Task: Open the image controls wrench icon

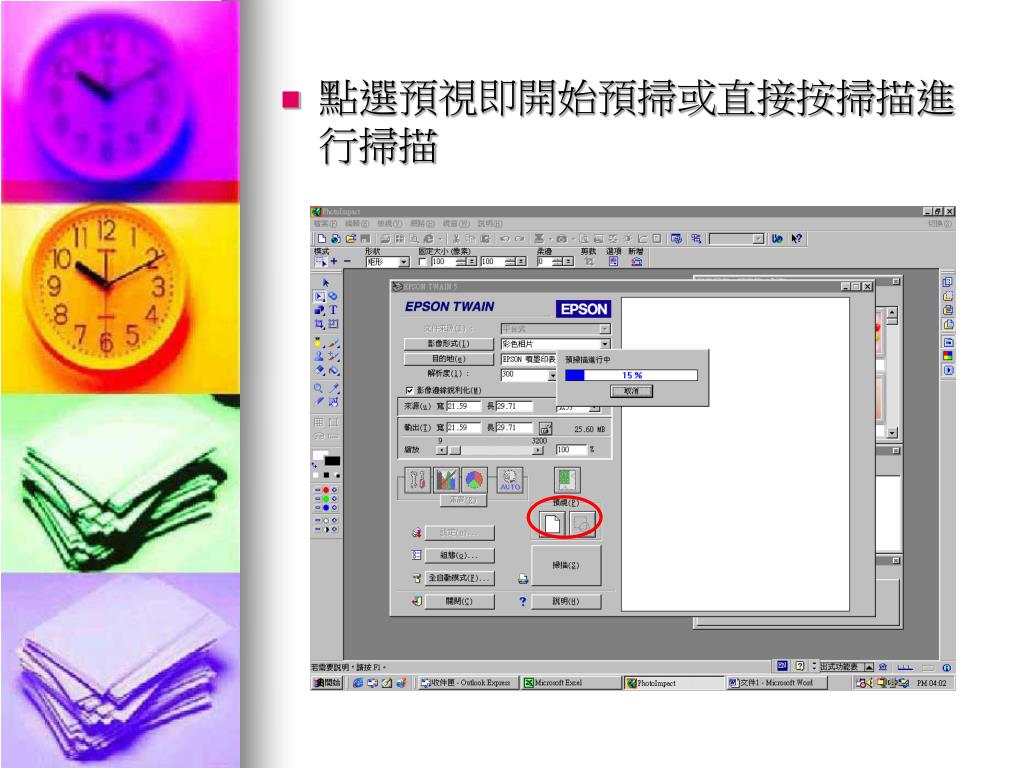Action: (x=416, y=481)
